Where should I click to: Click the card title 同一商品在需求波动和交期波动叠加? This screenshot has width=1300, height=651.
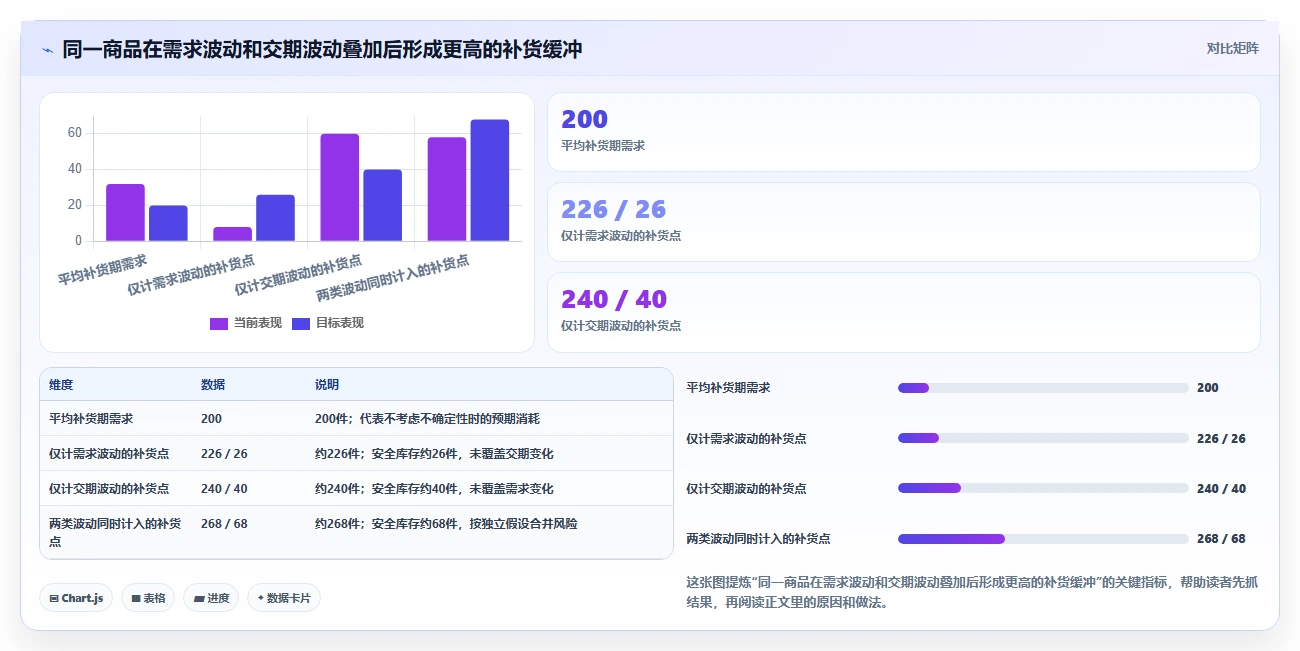(322, 49)
